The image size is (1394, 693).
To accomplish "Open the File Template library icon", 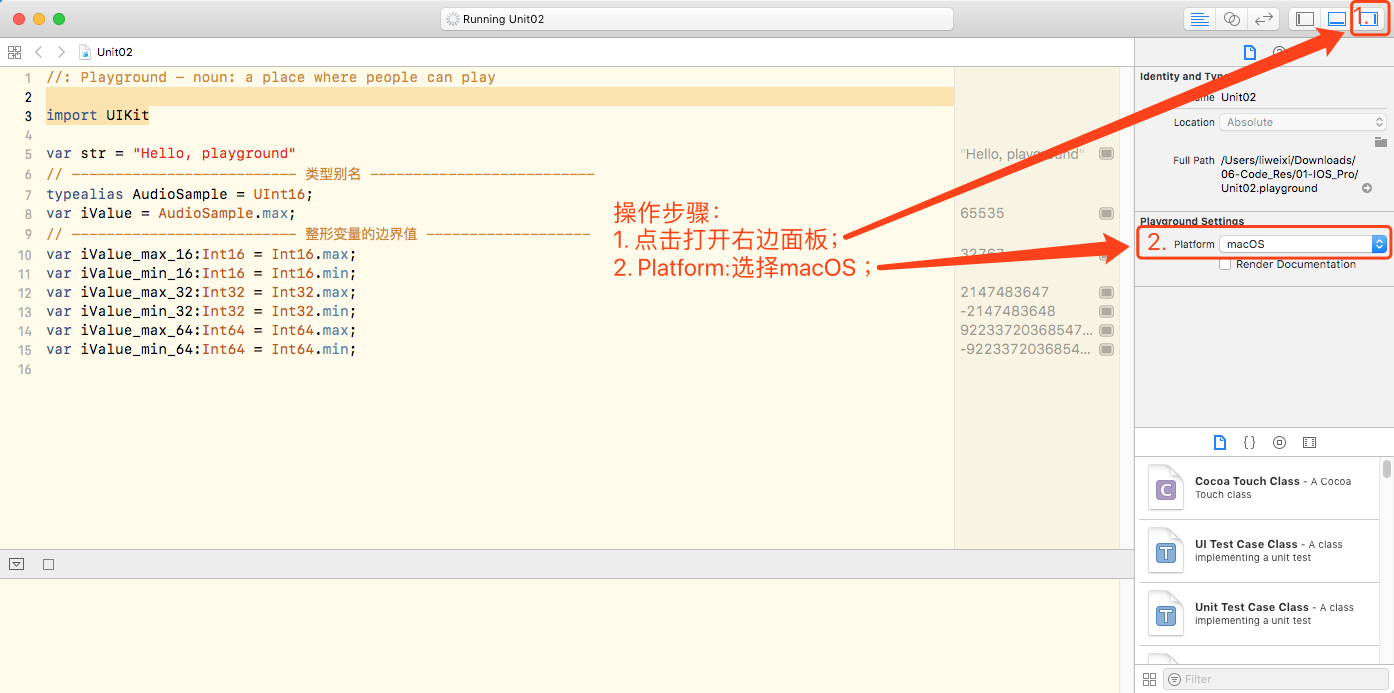I will pyautogui.click(x=1220, y=442).
